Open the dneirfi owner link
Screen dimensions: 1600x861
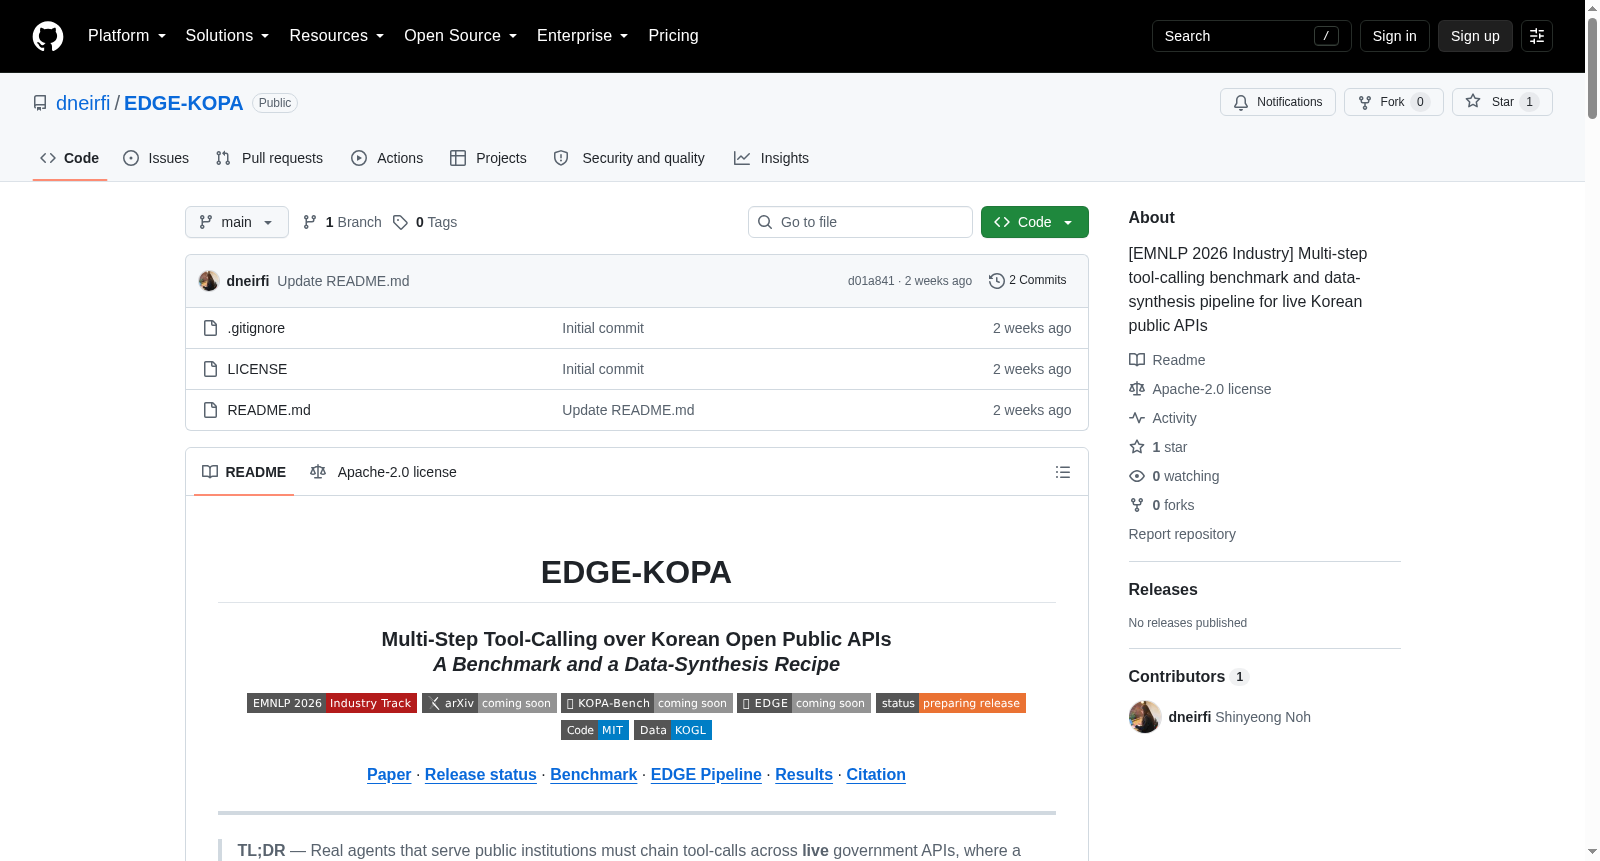(83, 103)
